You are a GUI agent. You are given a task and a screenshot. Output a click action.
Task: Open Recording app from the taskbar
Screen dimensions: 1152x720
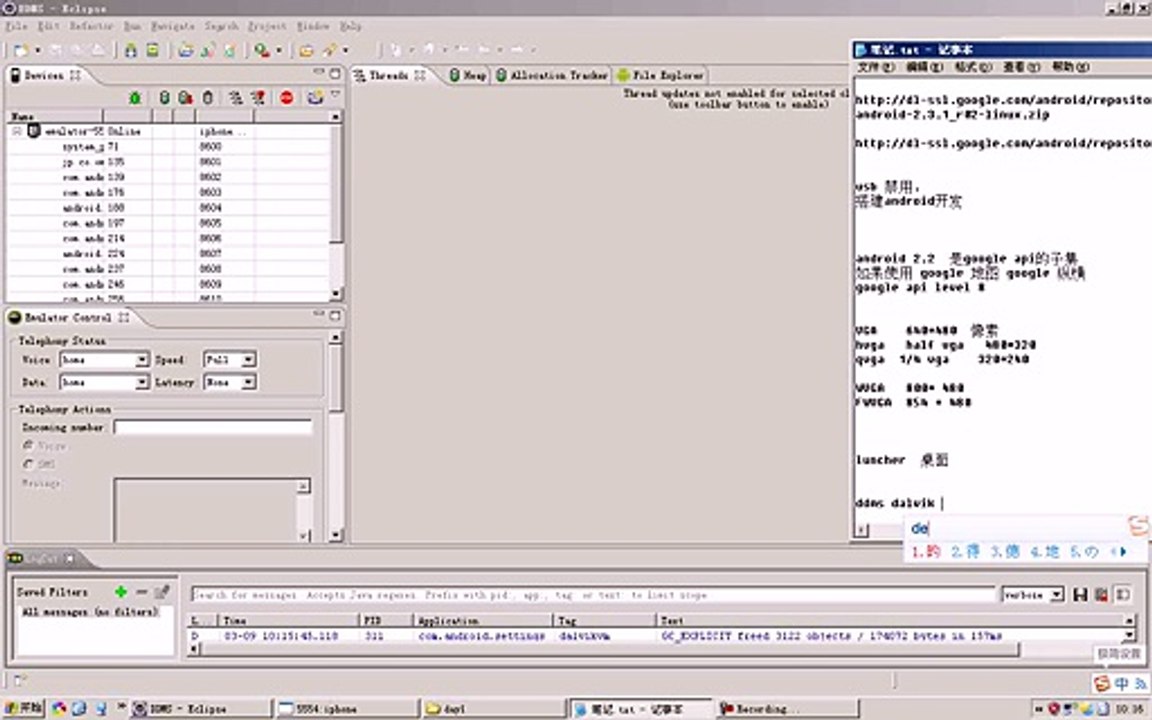tap(786, 709)
